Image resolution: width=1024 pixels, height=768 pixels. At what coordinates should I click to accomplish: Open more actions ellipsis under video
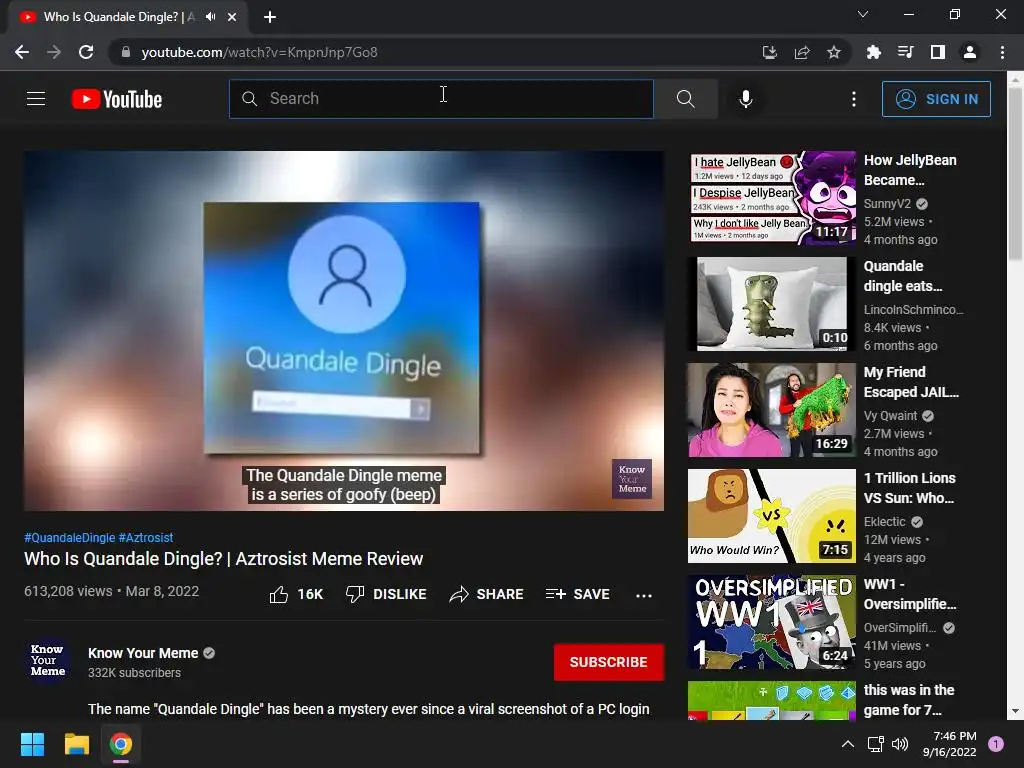644,595
